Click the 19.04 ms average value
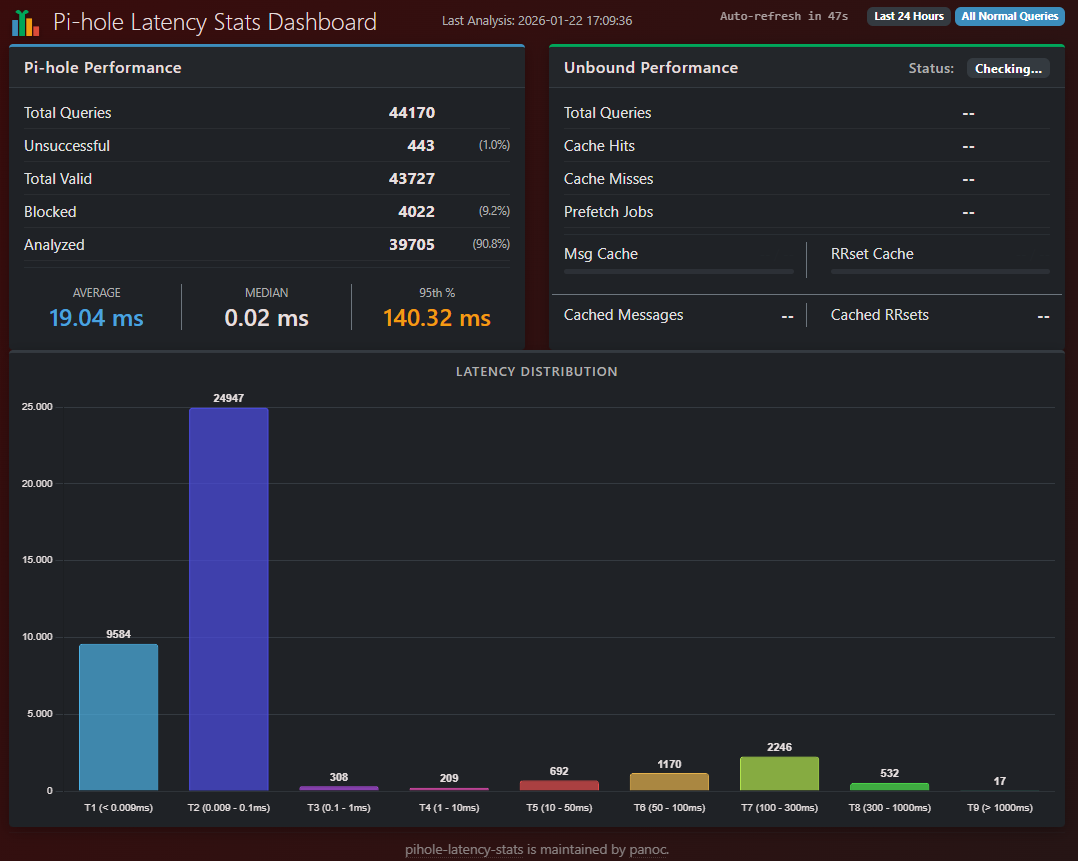 96,318
